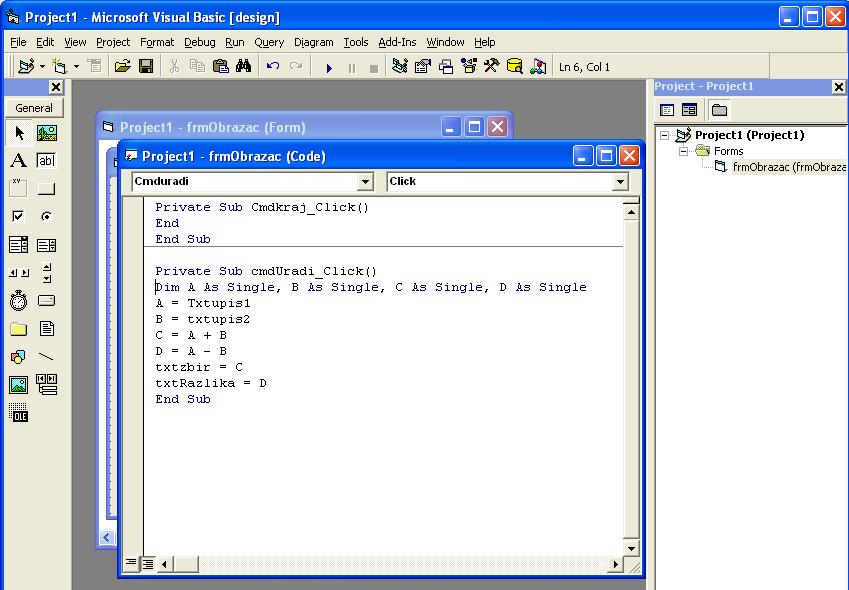Open the Add-Ins menu

pyautogui.click(x=397, y=42)
